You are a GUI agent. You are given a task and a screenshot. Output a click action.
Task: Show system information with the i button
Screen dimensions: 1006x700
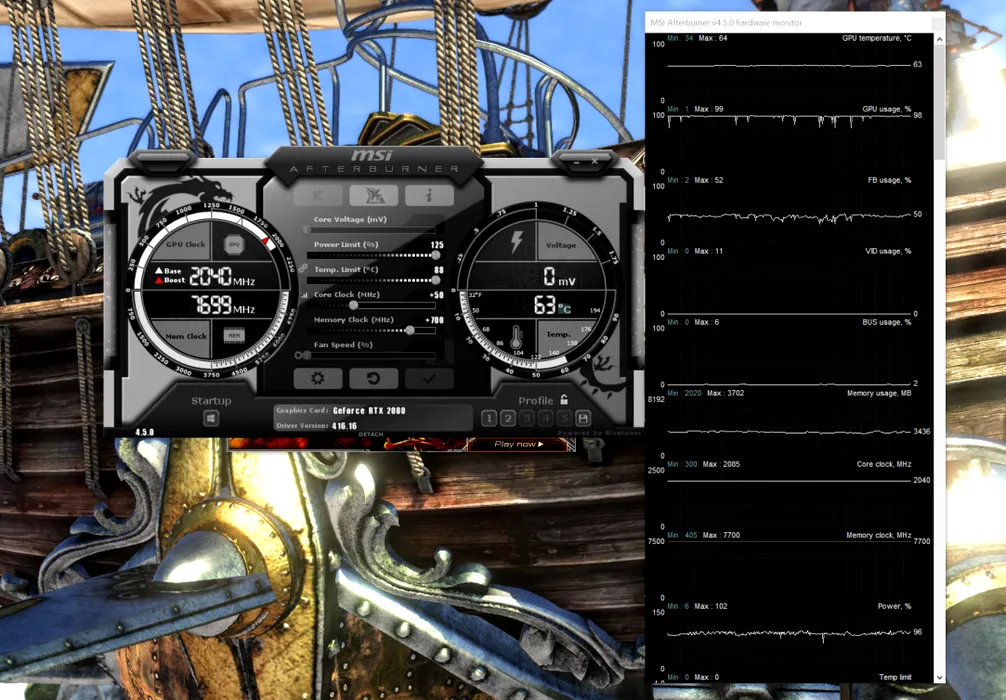coord(429,196)
